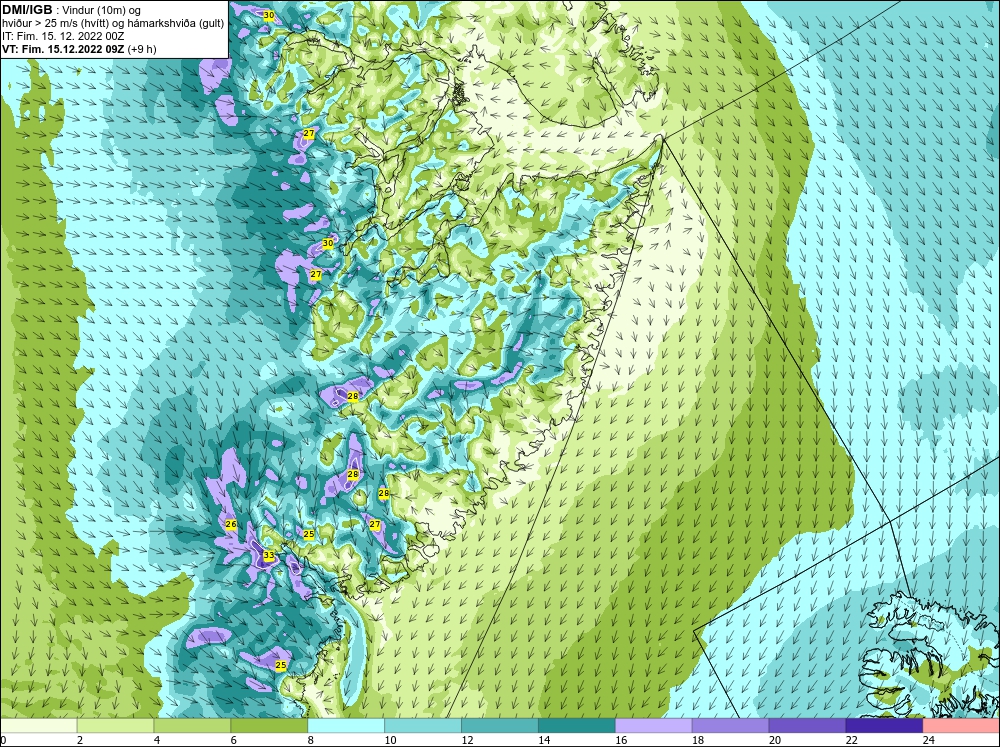
Task: Select the 'hviður > 25 m/s (hvítt)' description line
Action: (x=55, y=24)
